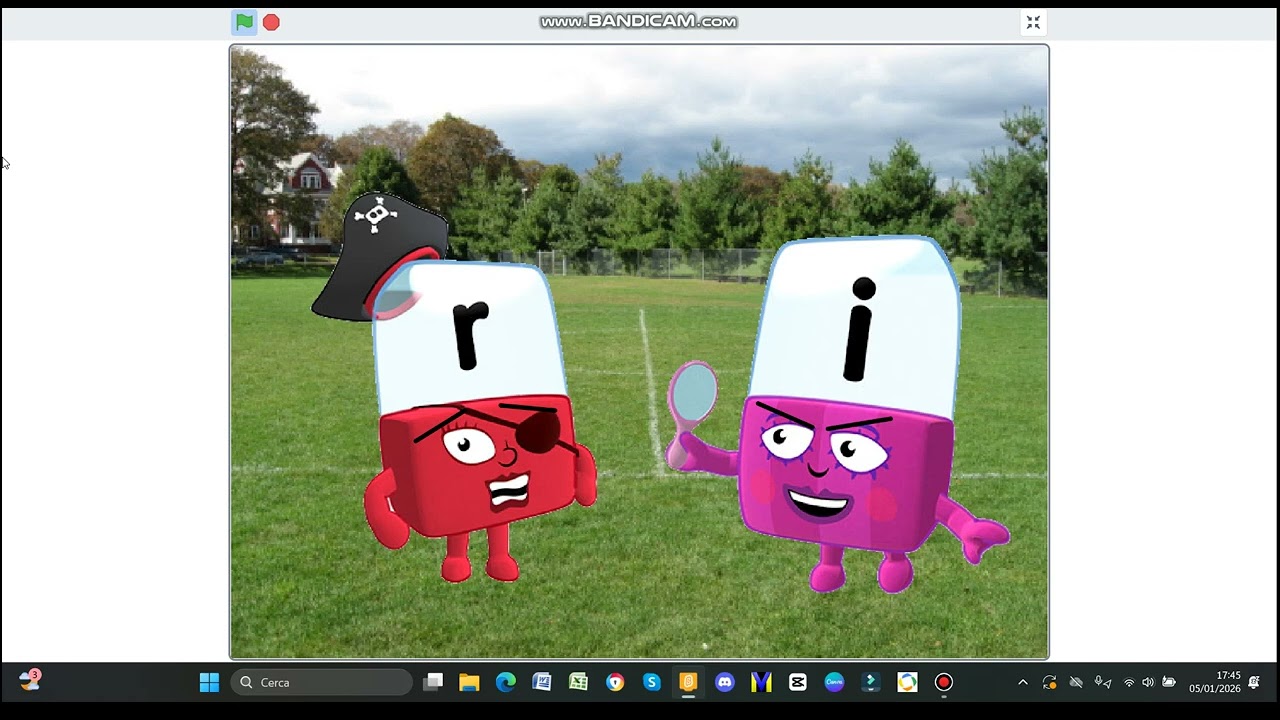Open Skype from the taskbar
The image size is (1280, 720).
tap(652, 682)
